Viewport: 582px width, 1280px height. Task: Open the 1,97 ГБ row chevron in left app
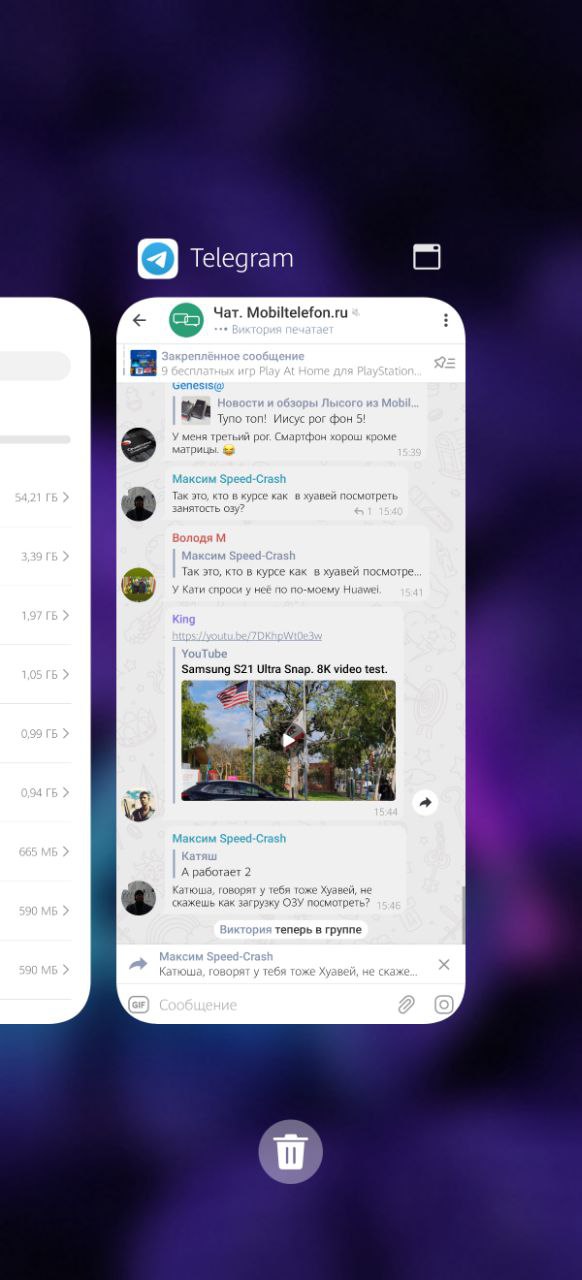65,615
